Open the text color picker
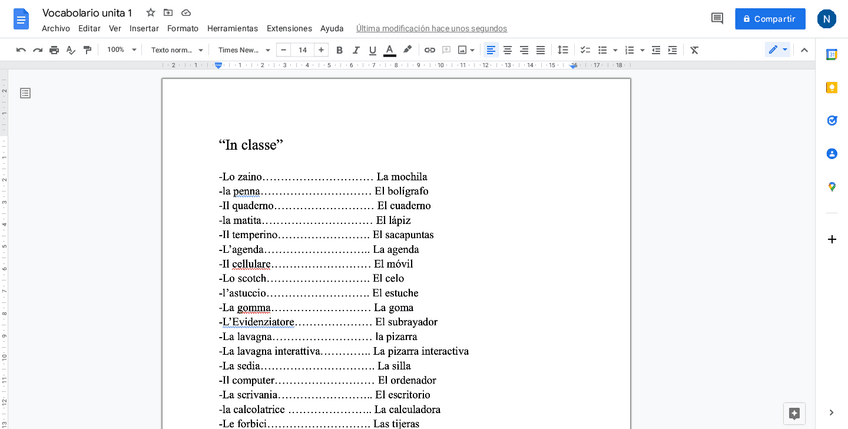The image size is (848, 429). [389, 50]
